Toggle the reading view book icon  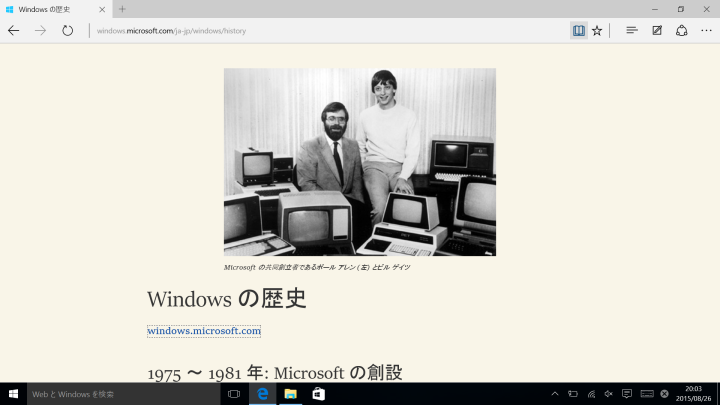tap(579, 31)
